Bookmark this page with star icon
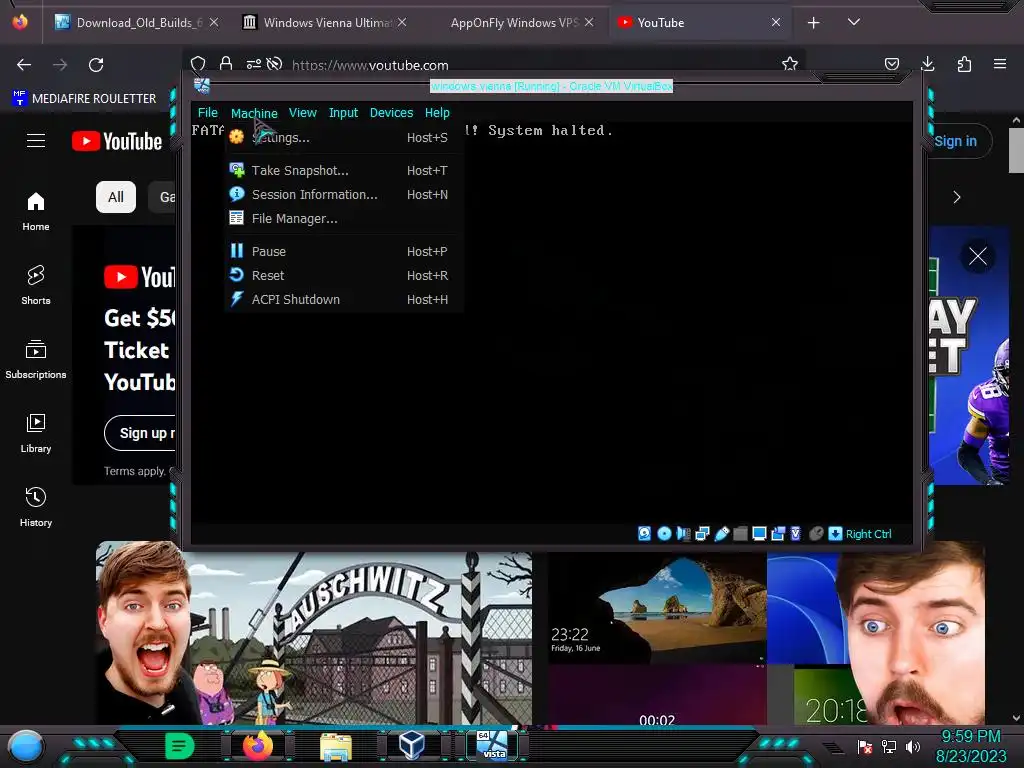Screen dimensions: 1024x768 tap(790, 64)
